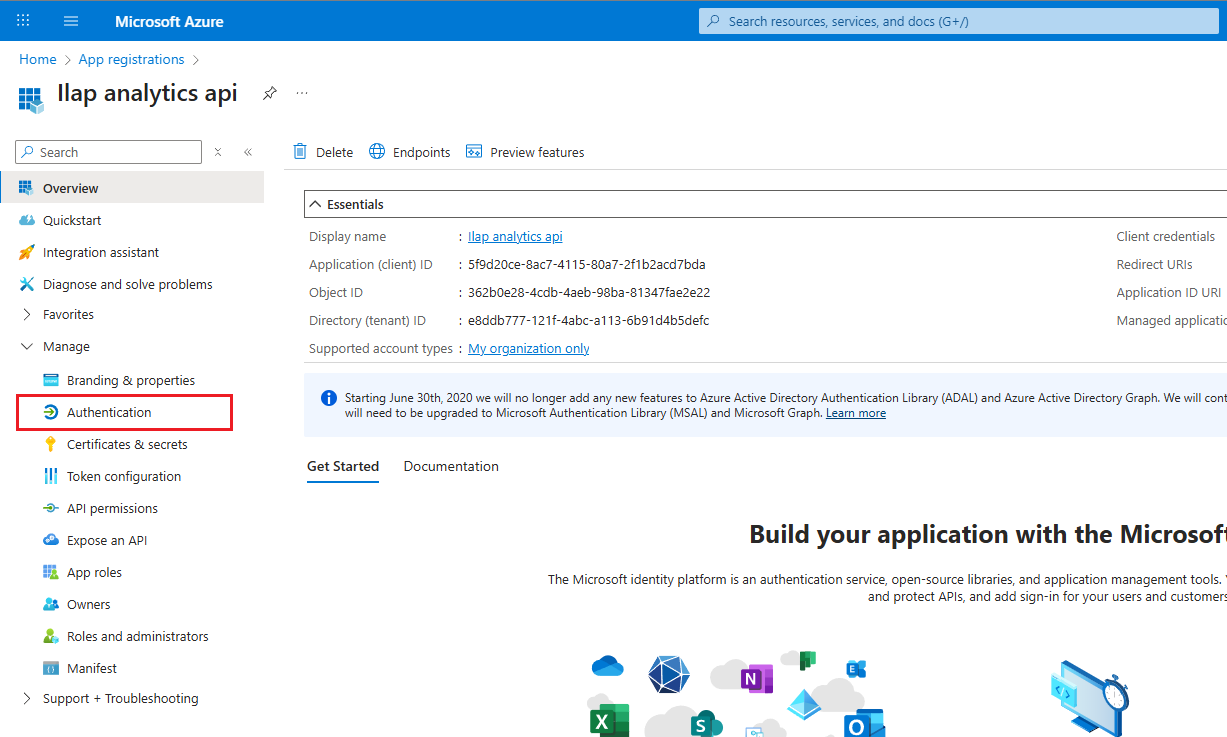Screen dimensions: 1227x737
Task: Open the Home breadcrumb link
Action: (38, 59)
